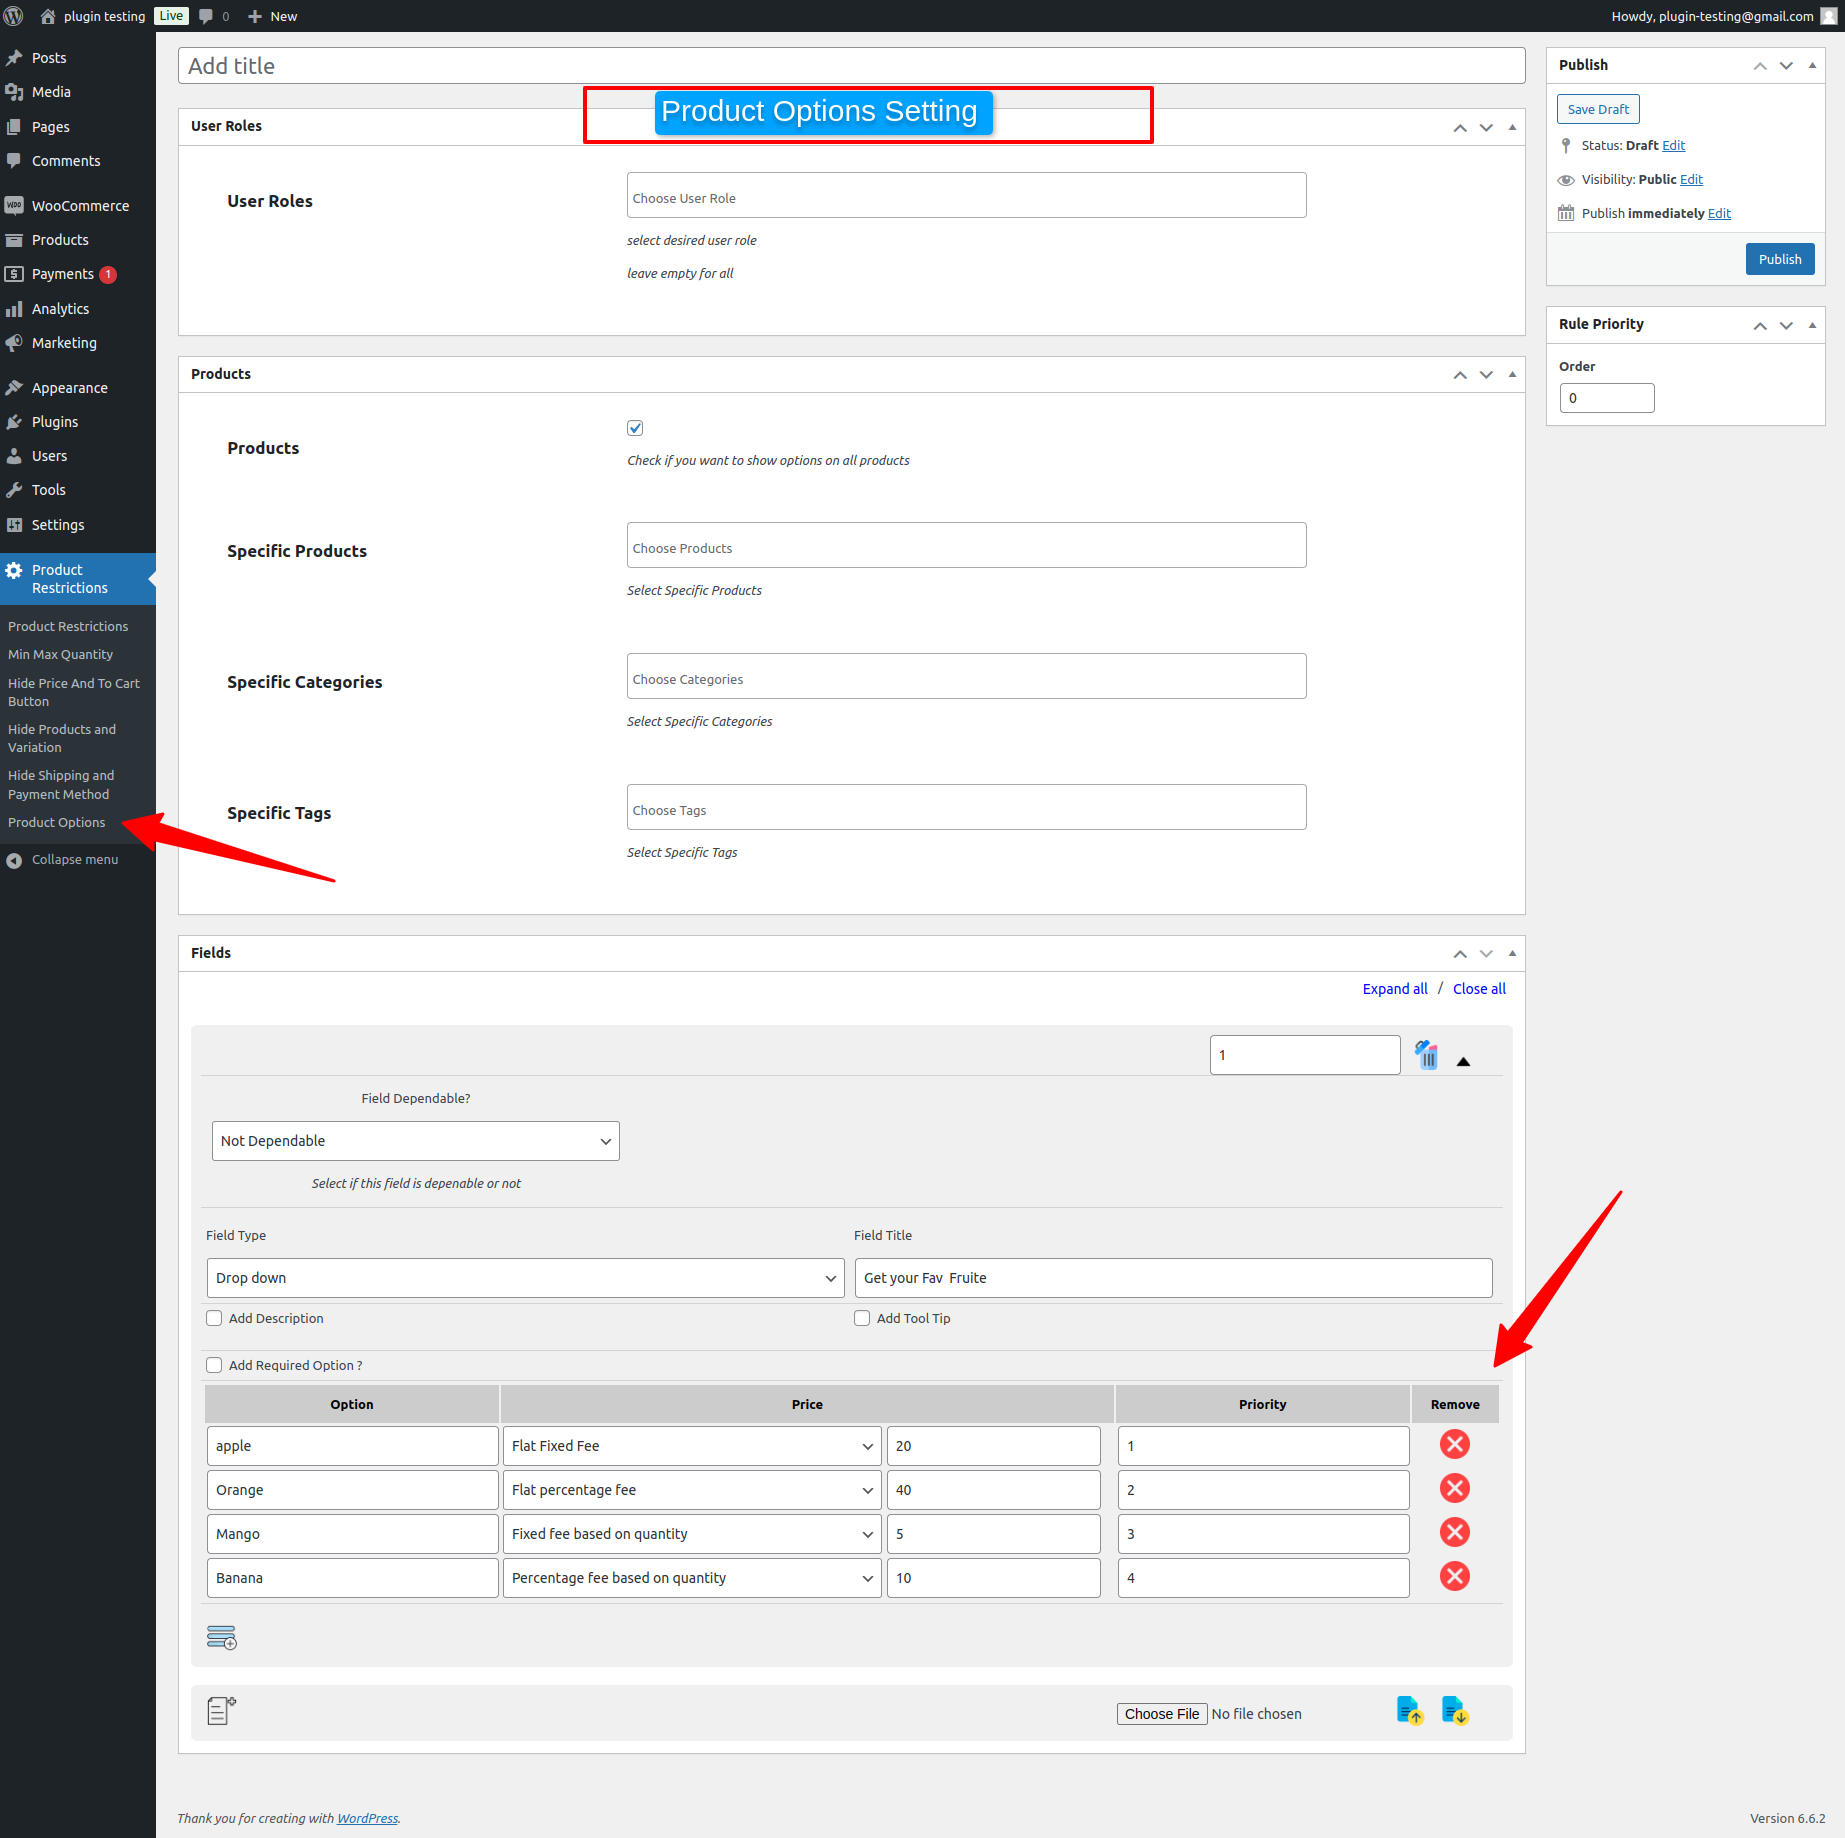
Task: Enable the Add Tool Tip checkbox
Action: (862, 1318)
